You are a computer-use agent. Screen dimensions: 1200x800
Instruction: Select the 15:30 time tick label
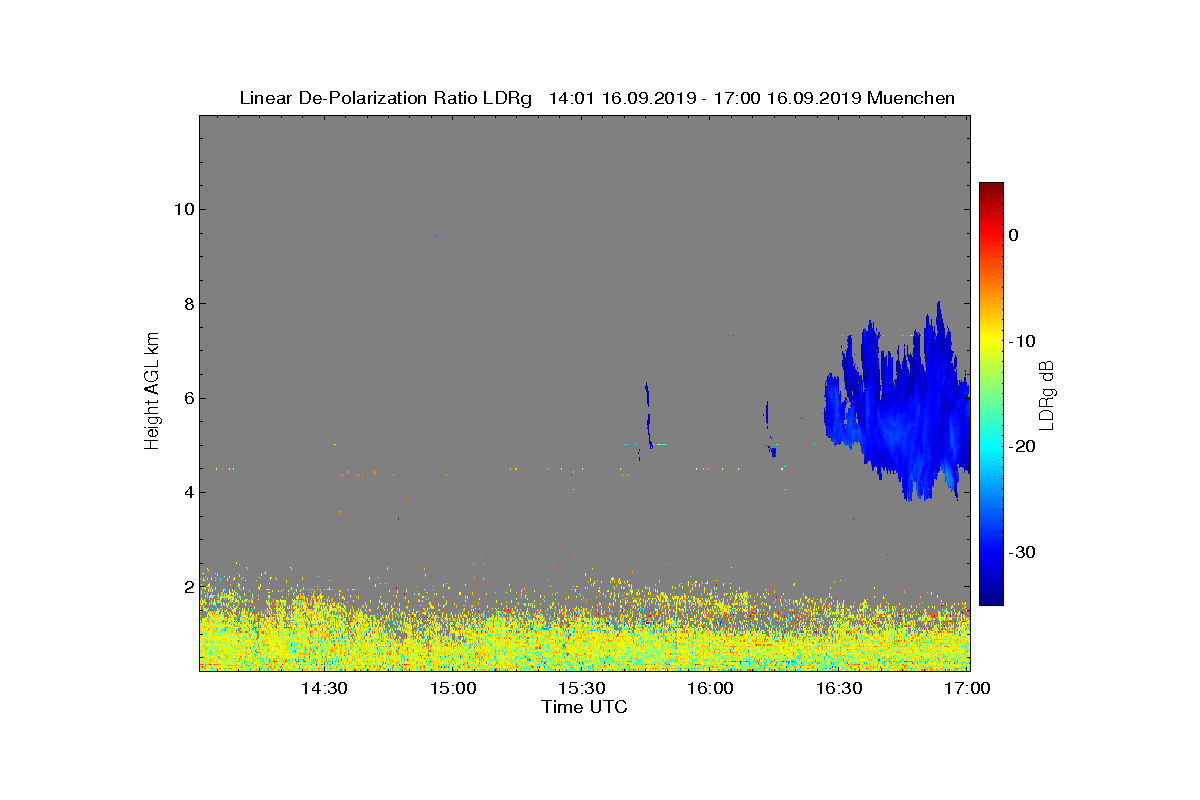(x=582, y=689)
